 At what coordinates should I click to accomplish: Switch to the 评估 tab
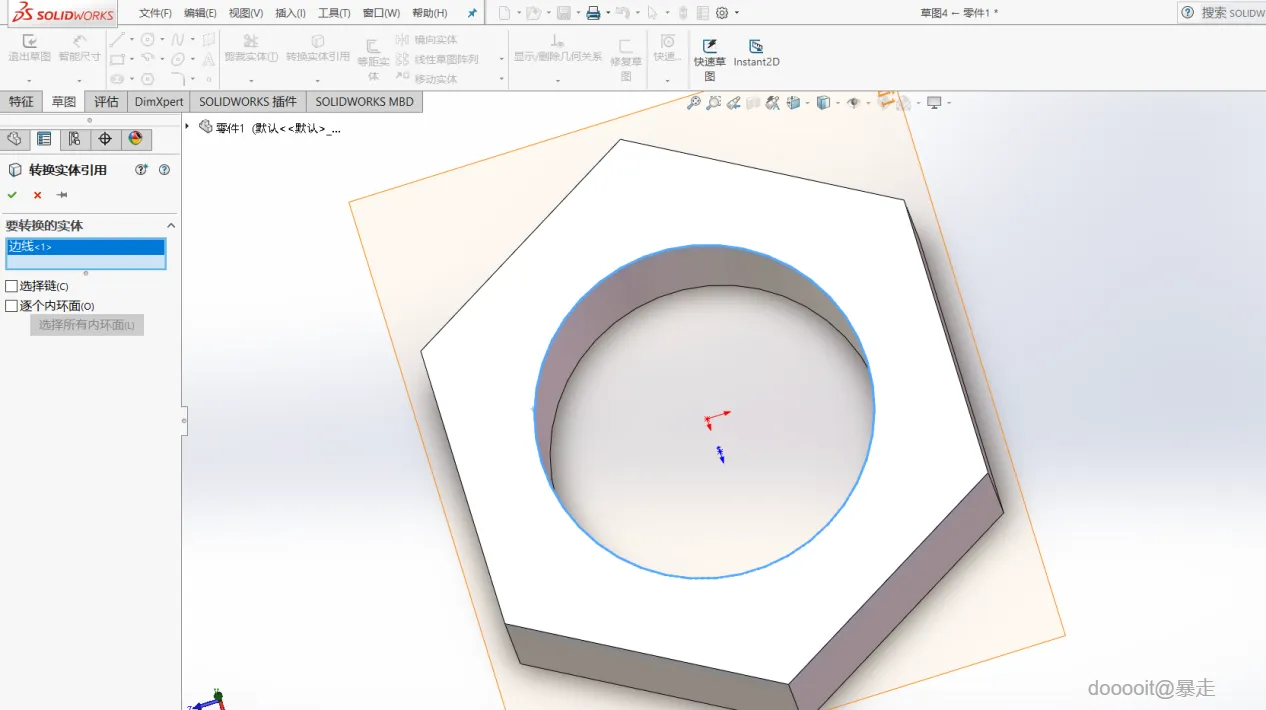pos(106,102)
